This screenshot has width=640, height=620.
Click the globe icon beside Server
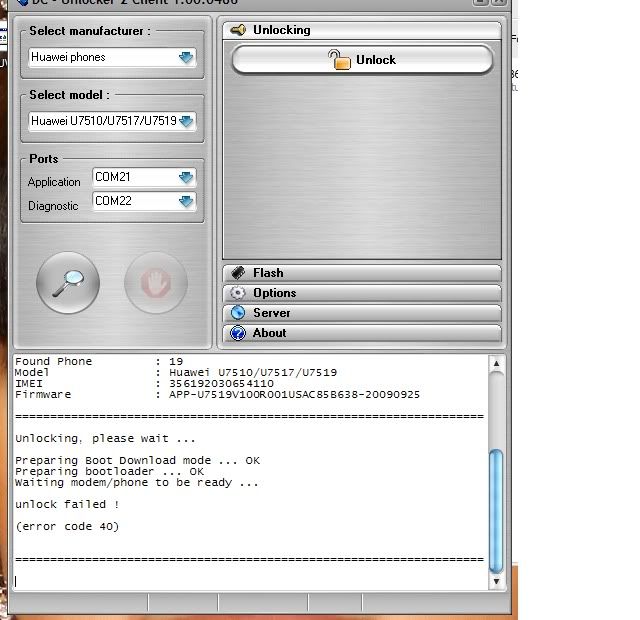(x=238, y=313)
